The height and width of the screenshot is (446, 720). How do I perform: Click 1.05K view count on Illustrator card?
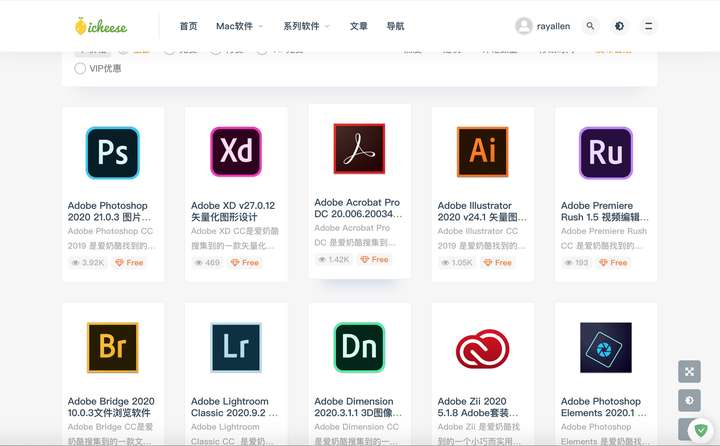(x=457, y=263)
